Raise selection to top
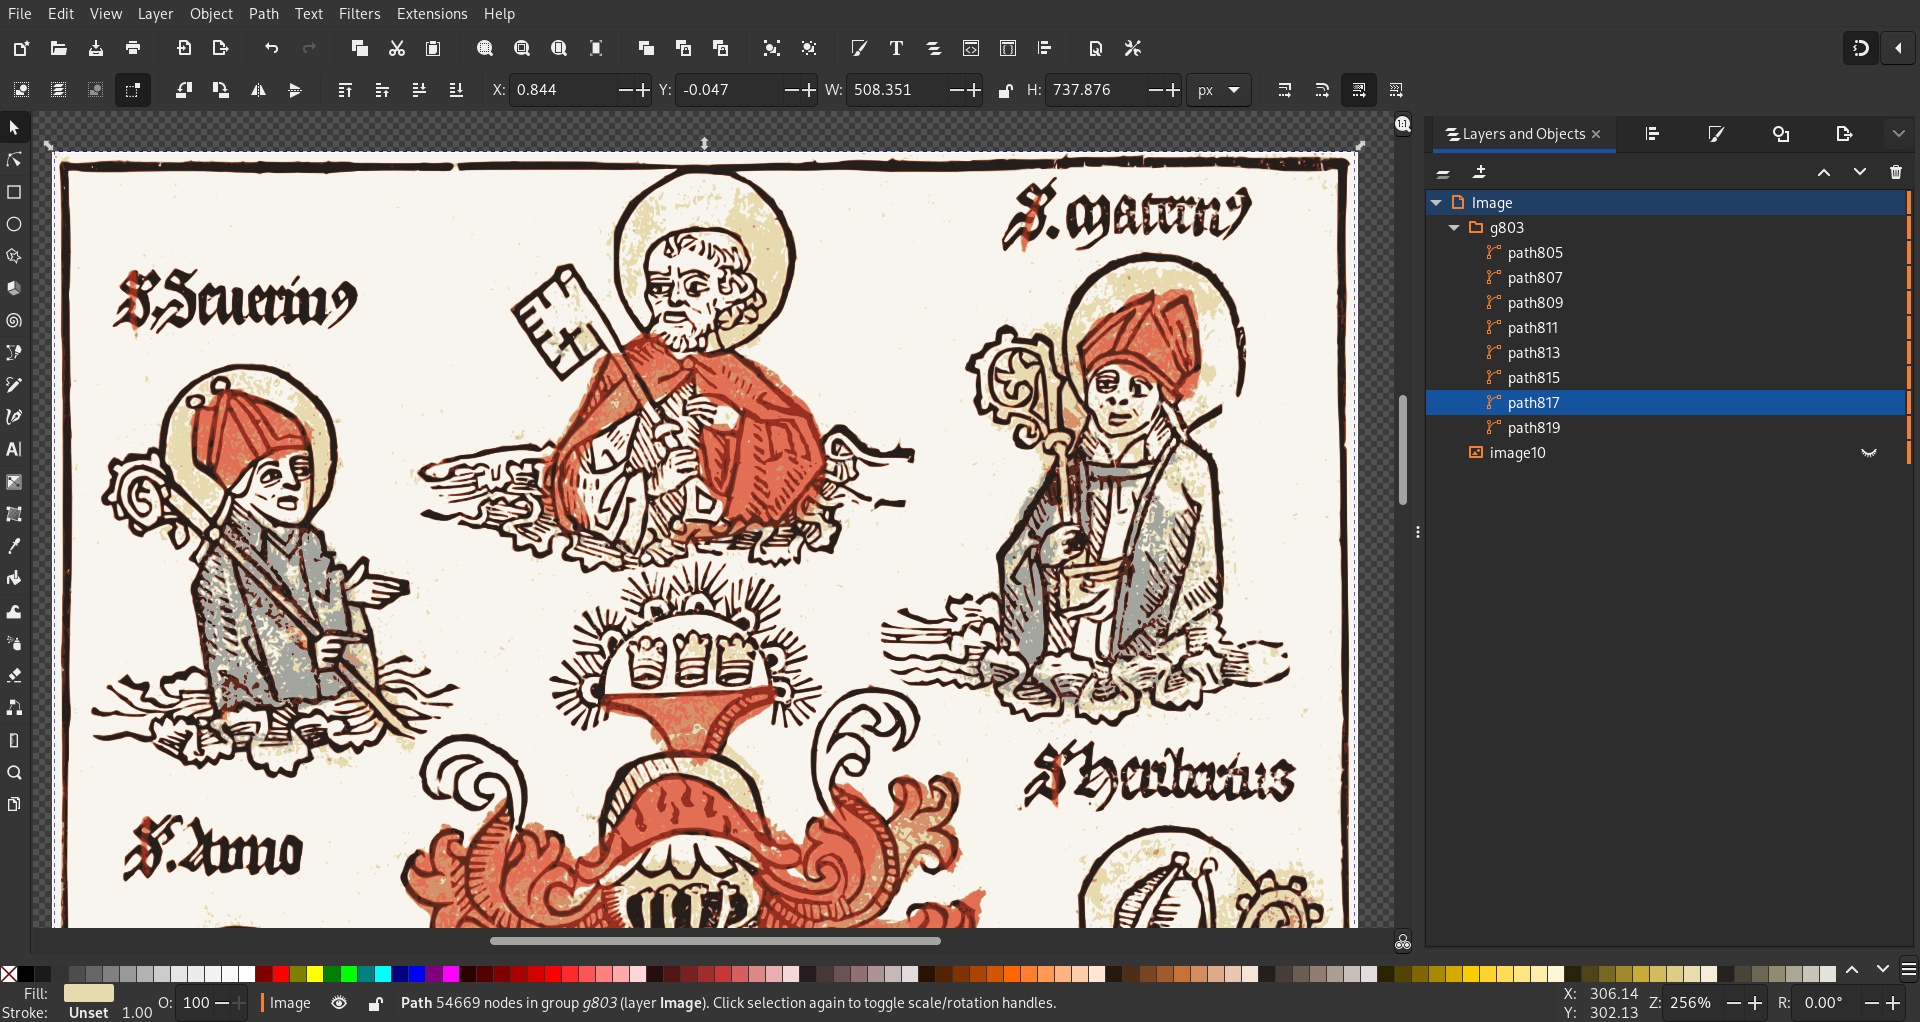This screenshot has height=1022, width=1920. 345,90
